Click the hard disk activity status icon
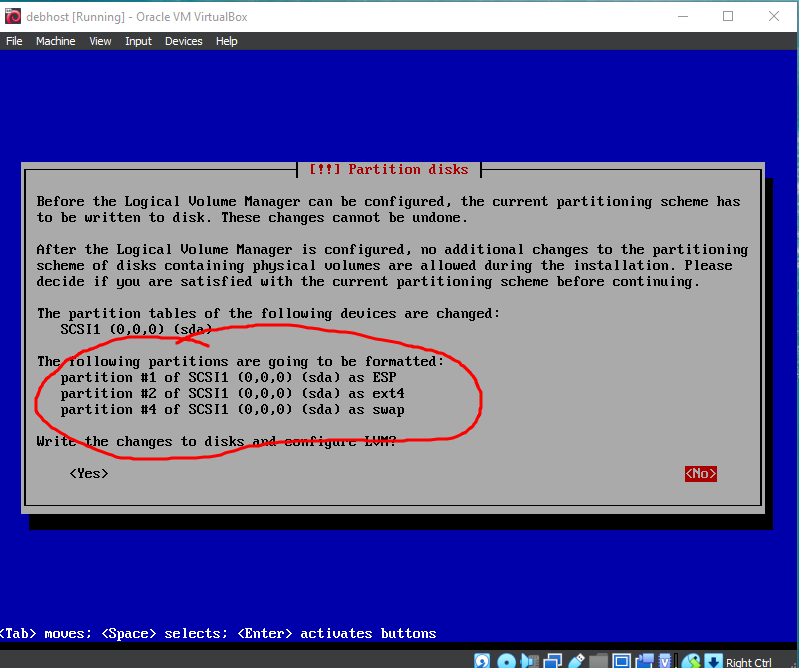Viewport: 799px width, 668px height. [482, 661]
